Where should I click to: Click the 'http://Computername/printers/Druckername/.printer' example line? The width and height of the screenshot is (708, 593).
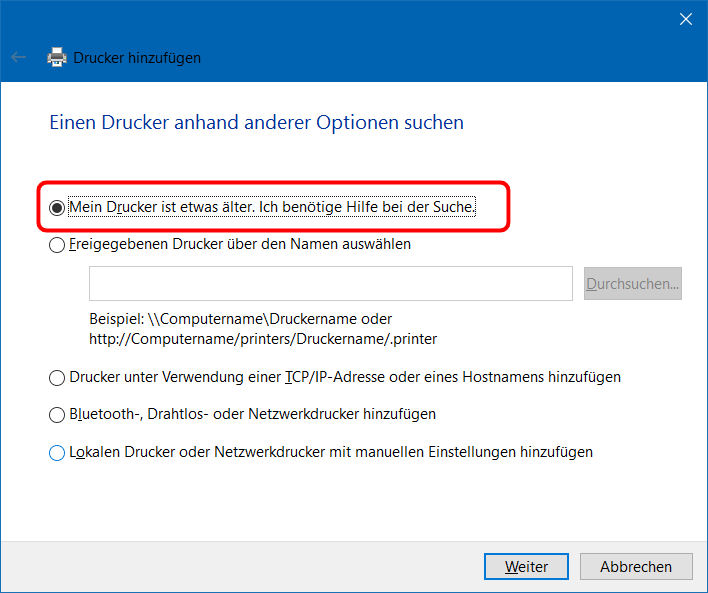pyautogui.click(x=263, y=339)
